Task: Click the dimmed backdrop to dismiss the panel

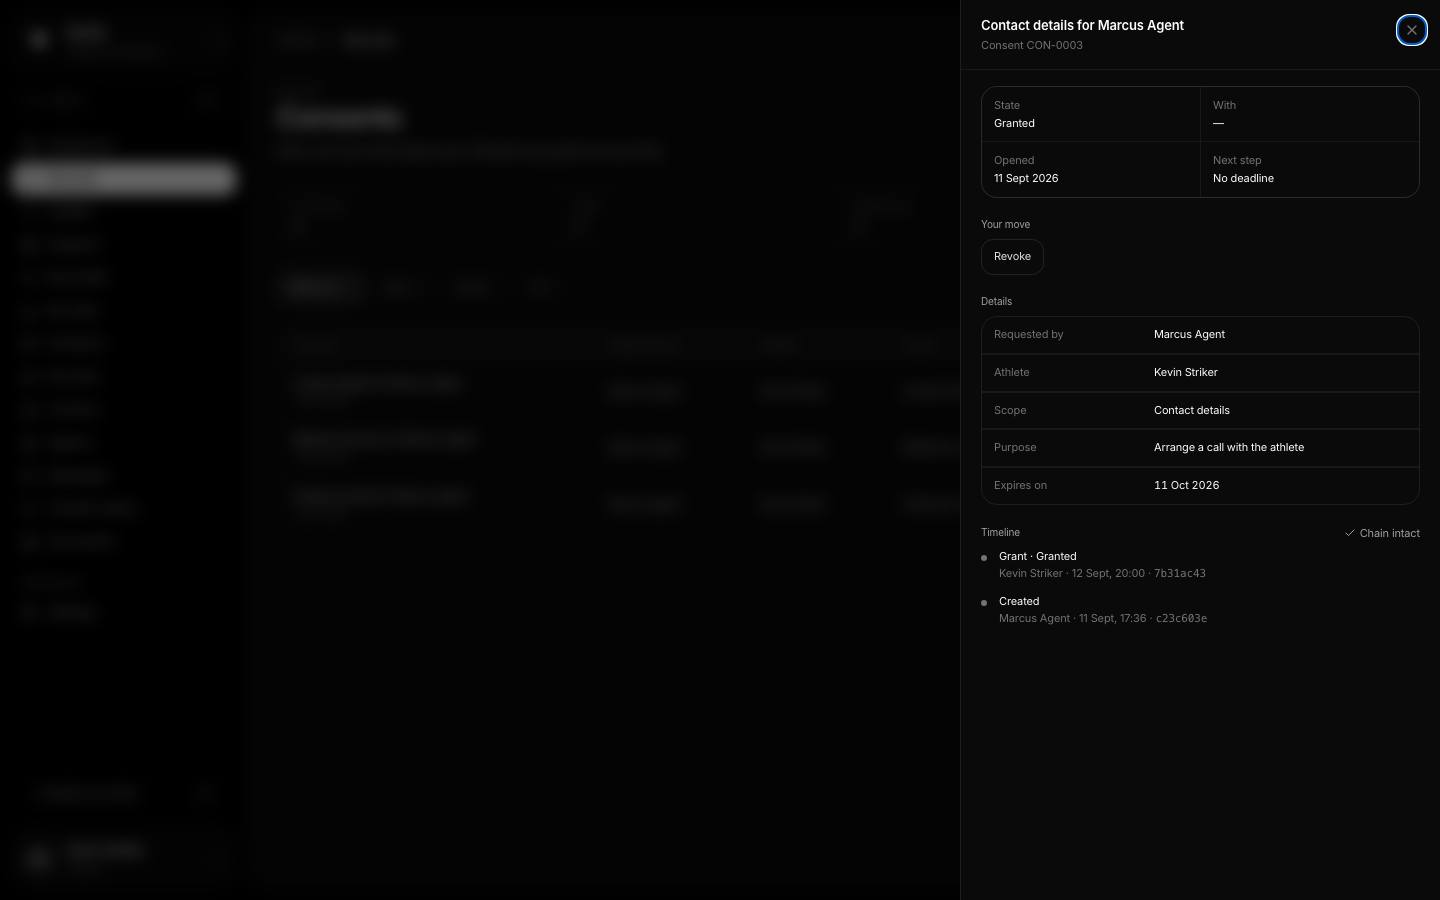Action: pos(600,700)
